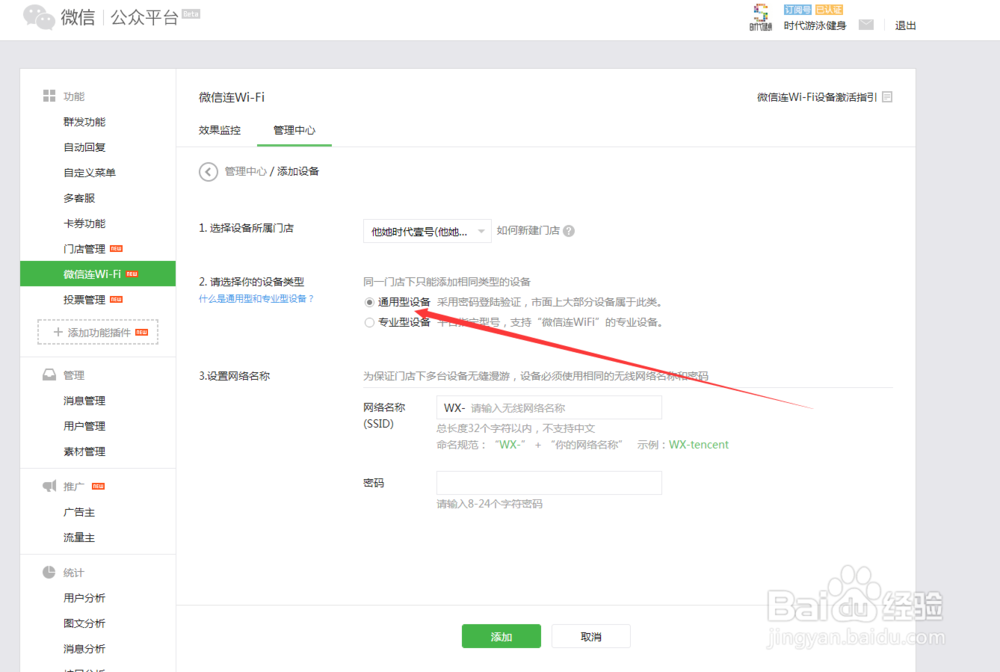Click the account avatar thumbnail
The width and height of the screenshot is (1000, 672).
click(x=760, y=17)
